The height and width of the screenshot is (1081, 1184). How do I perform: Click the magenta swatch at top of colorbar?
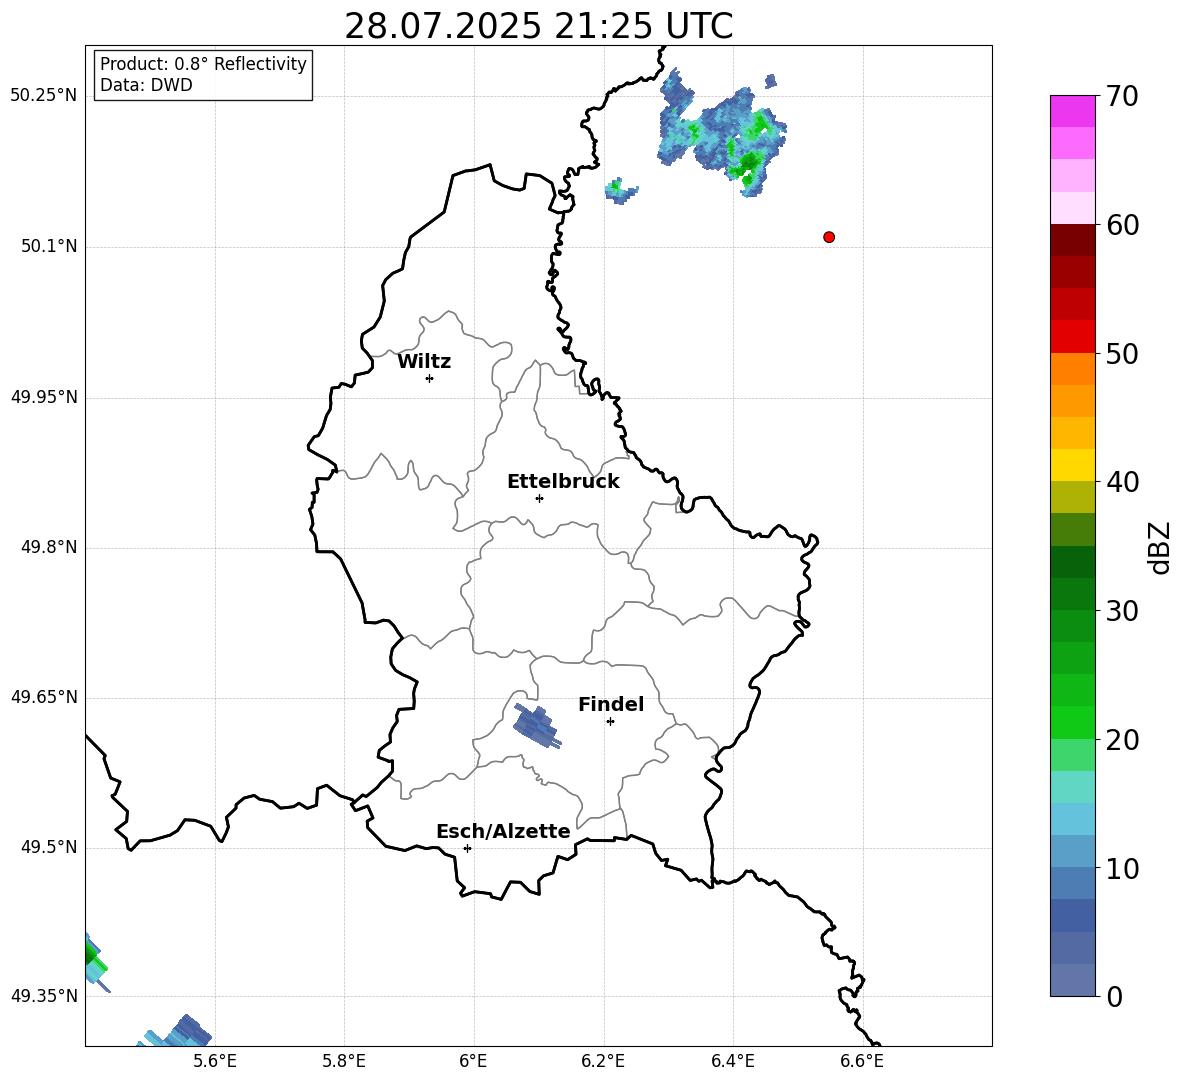[x=1073, y=112]
